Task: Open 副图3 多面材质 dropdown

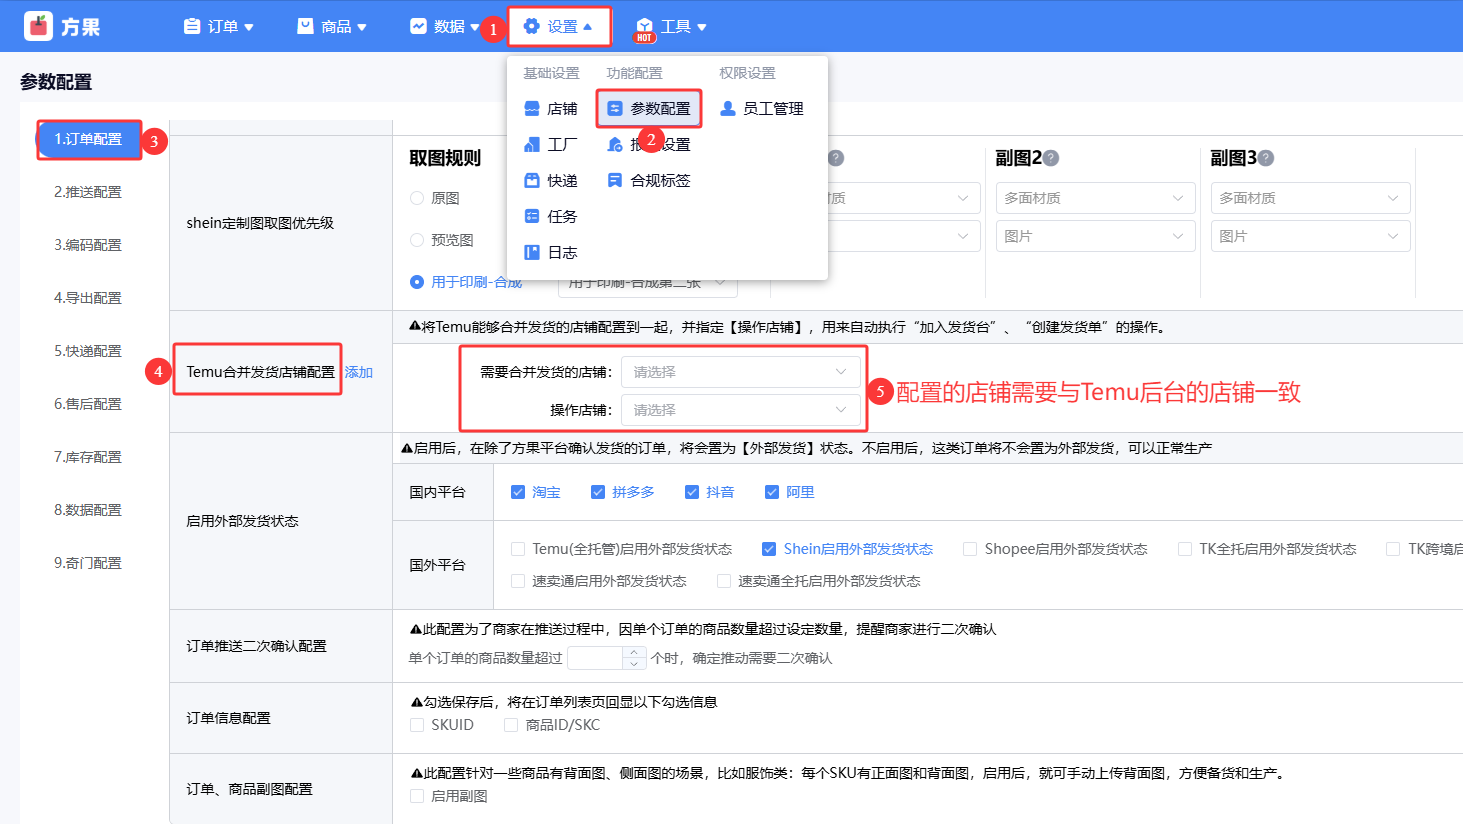Action: coord(1309,198)
